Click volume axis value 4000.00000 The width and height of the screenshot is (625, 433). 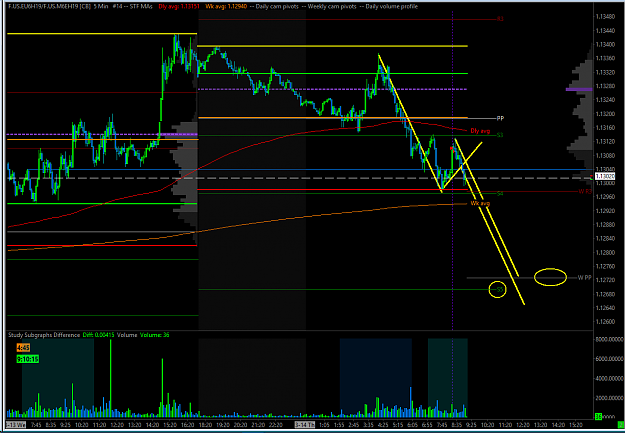click(x=608, y=378)
